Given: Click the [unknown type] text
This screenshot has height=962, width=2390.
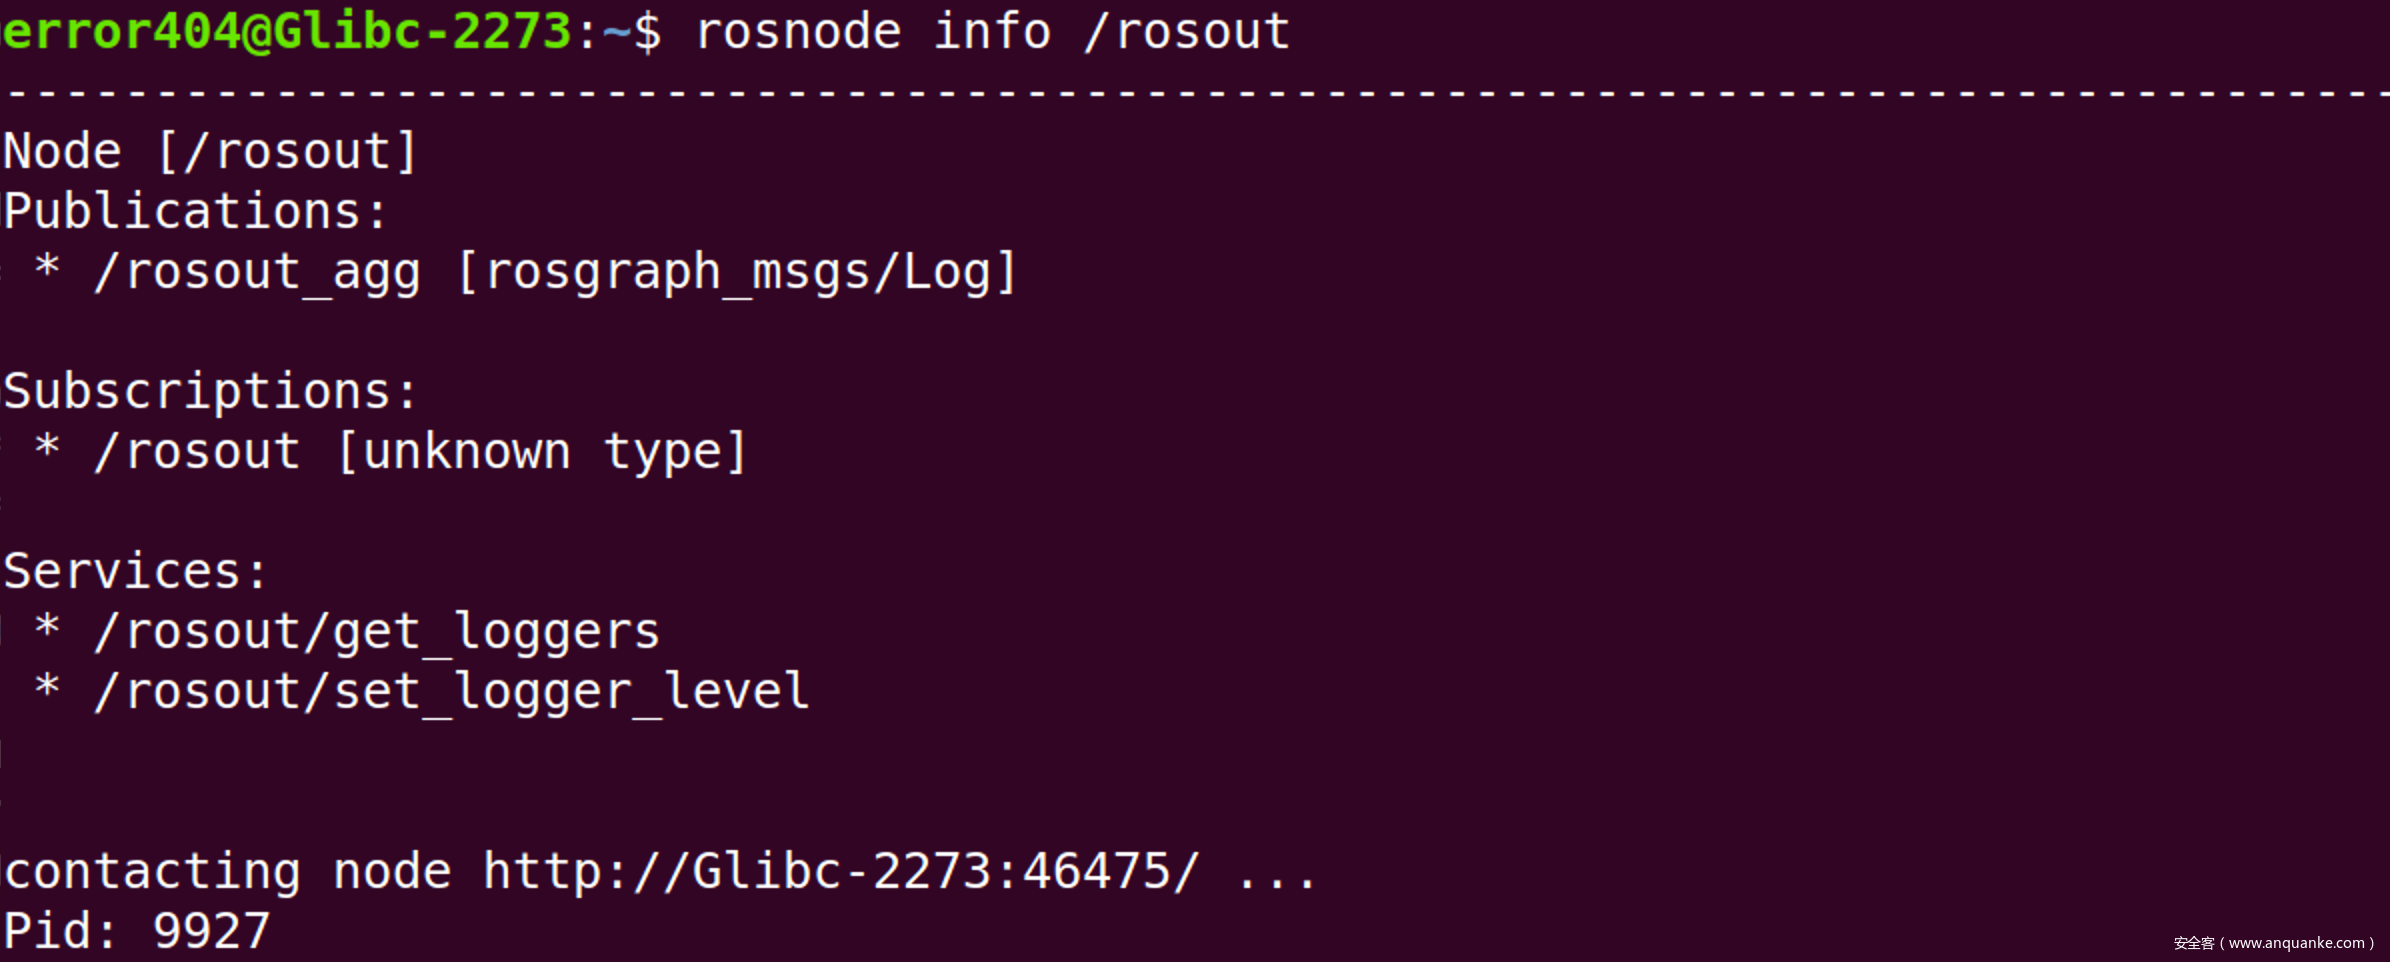Looking at the screenshot, I should 542,452.
